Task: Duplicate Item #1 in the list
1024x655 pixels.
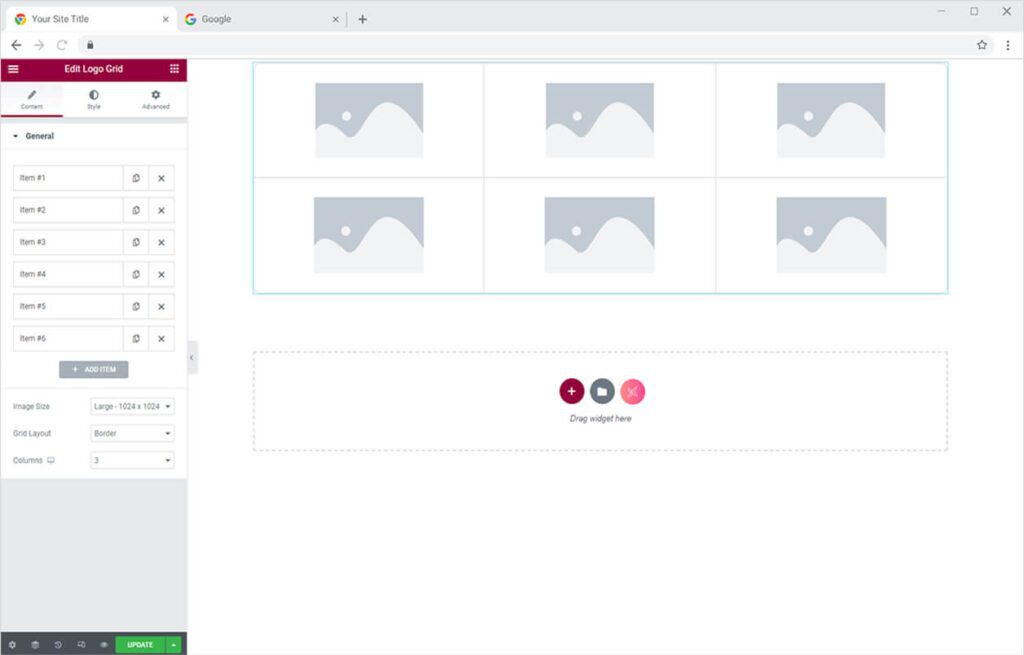Action: point(136,178)
